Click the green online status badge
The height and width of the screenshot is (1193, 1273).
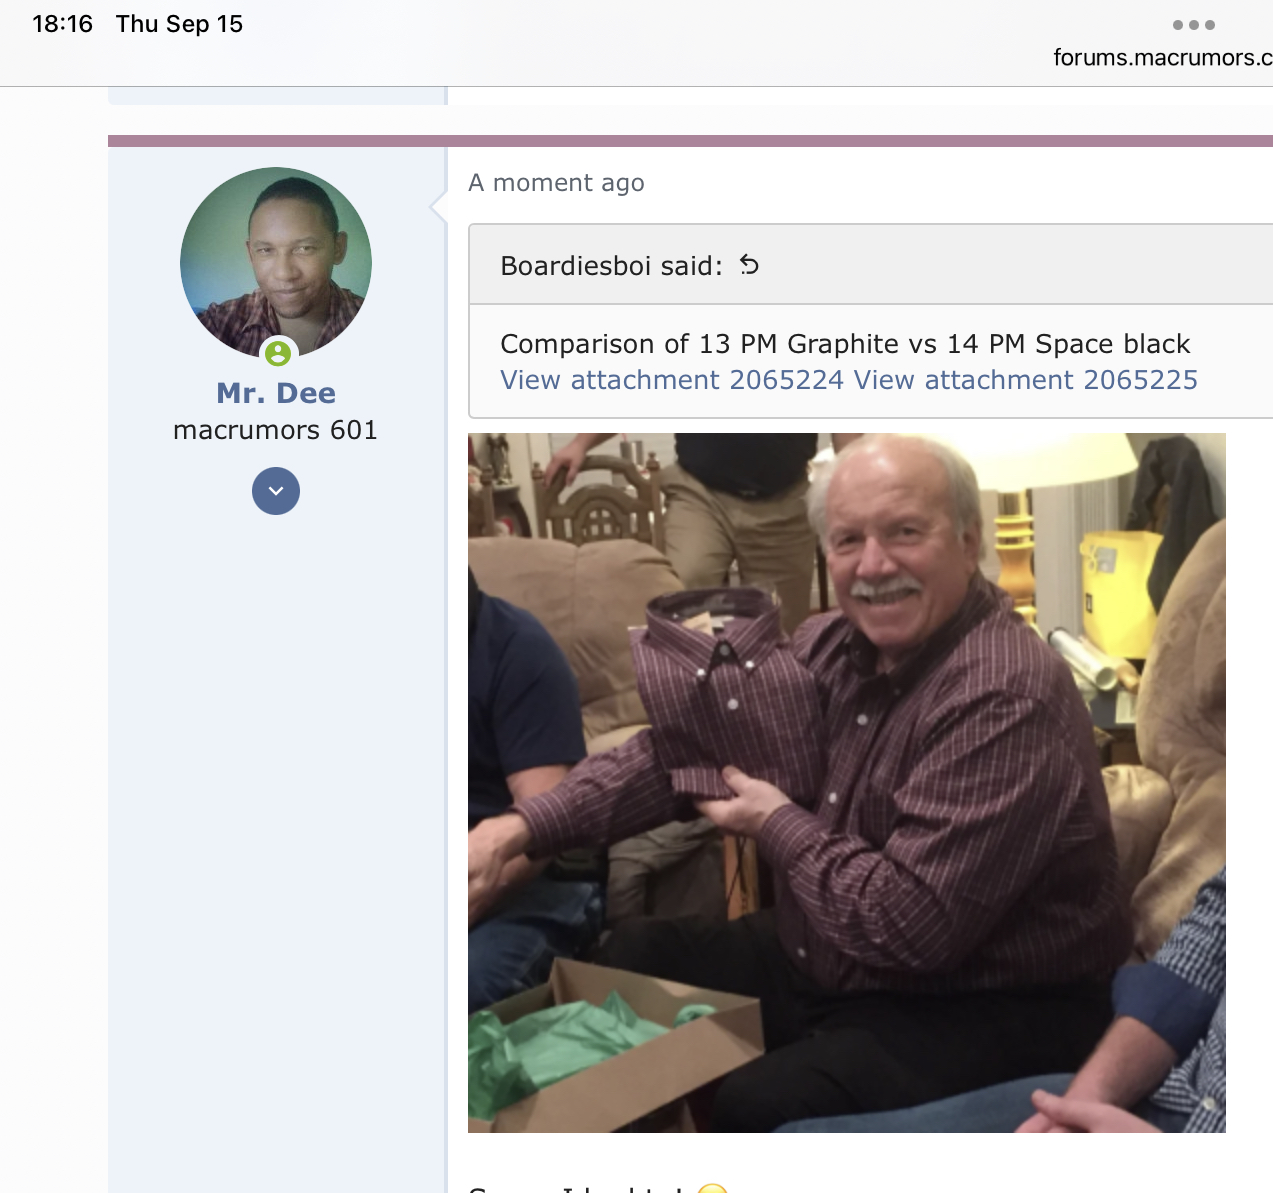click(278, 353)
